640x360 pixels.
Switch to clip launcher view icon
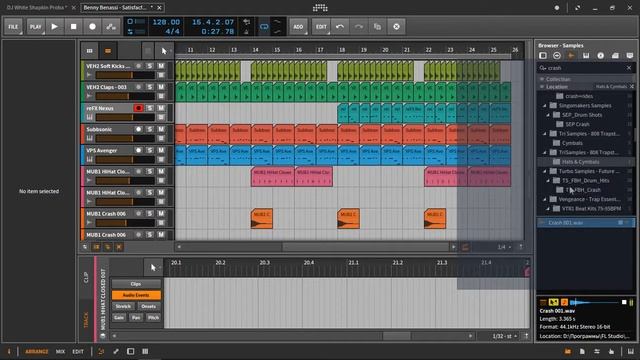point(89,51)
